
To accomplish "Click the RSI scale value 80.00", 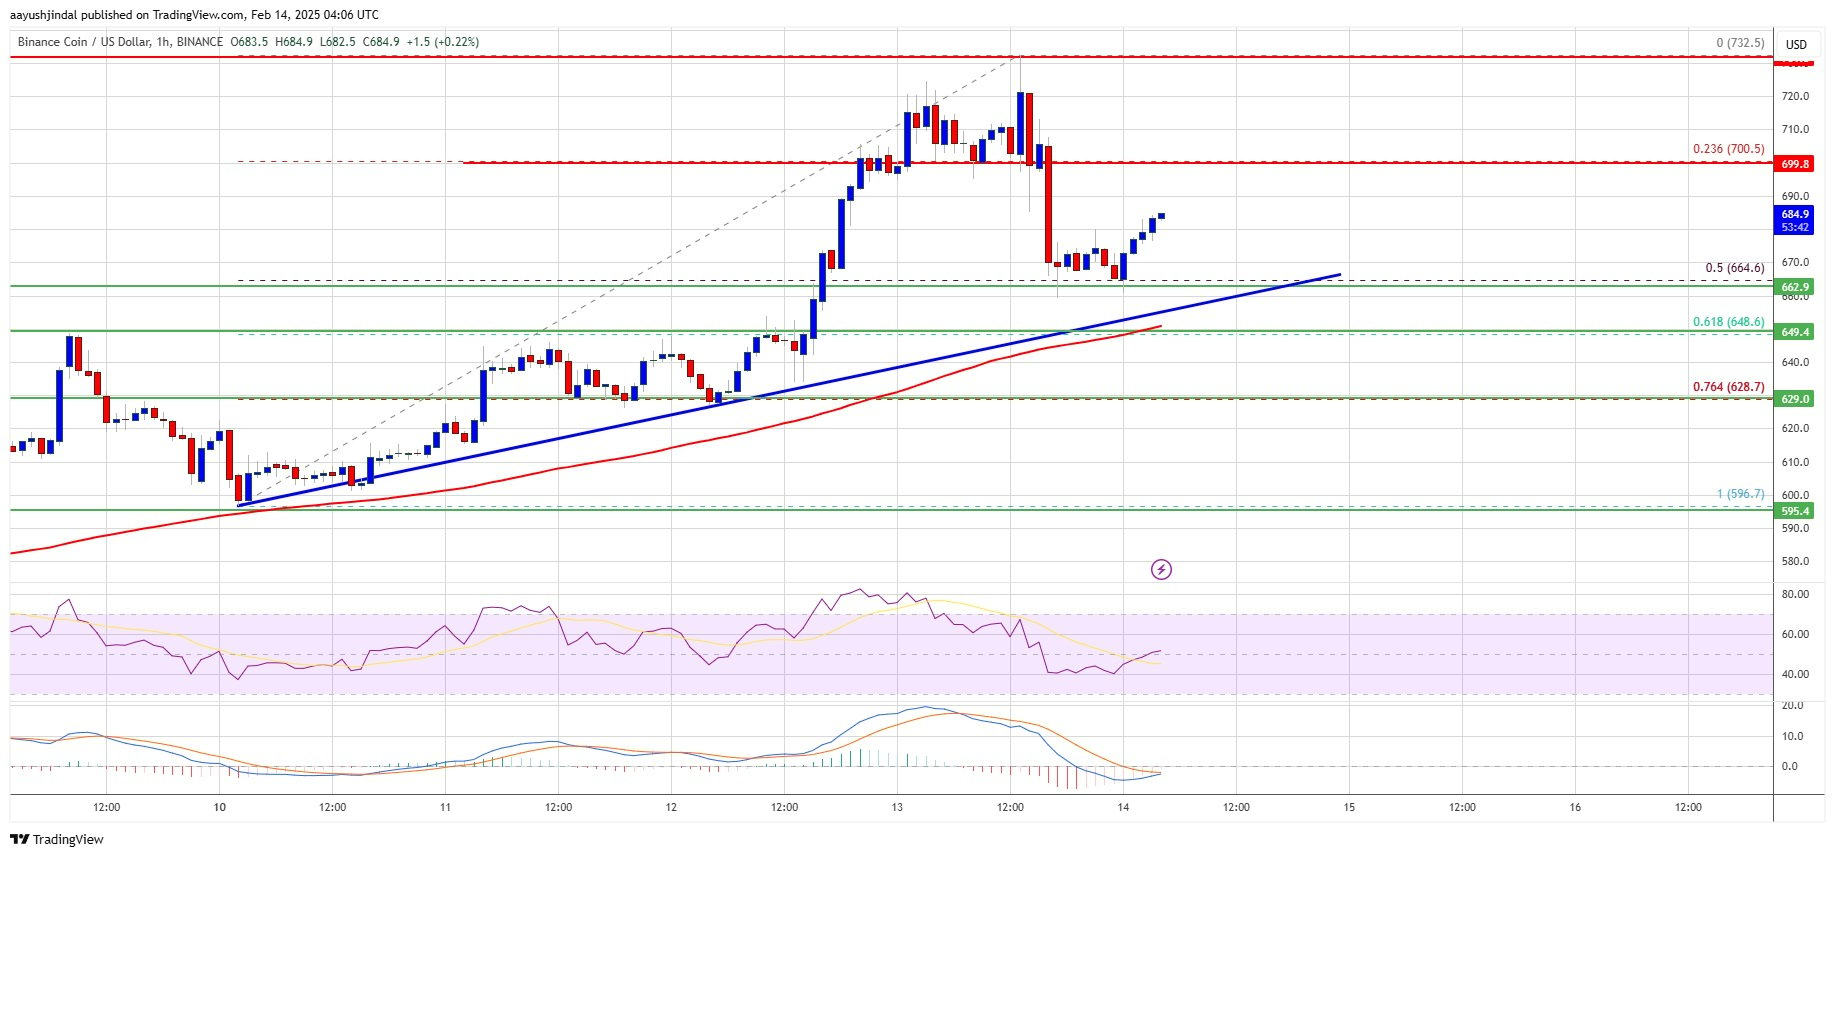I will point(1795,594).
